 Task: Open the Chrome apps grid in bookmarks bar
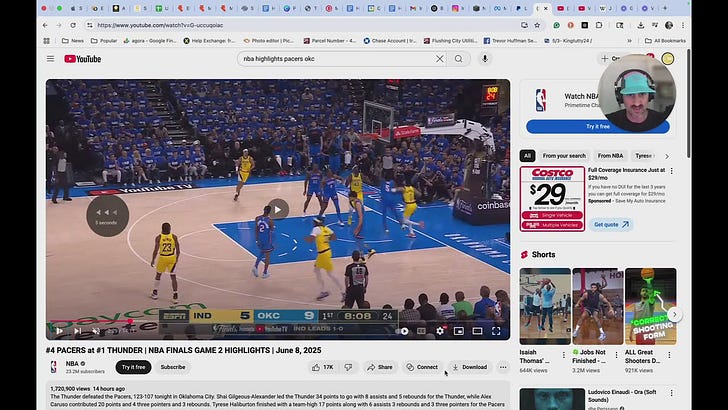(46, 41)
